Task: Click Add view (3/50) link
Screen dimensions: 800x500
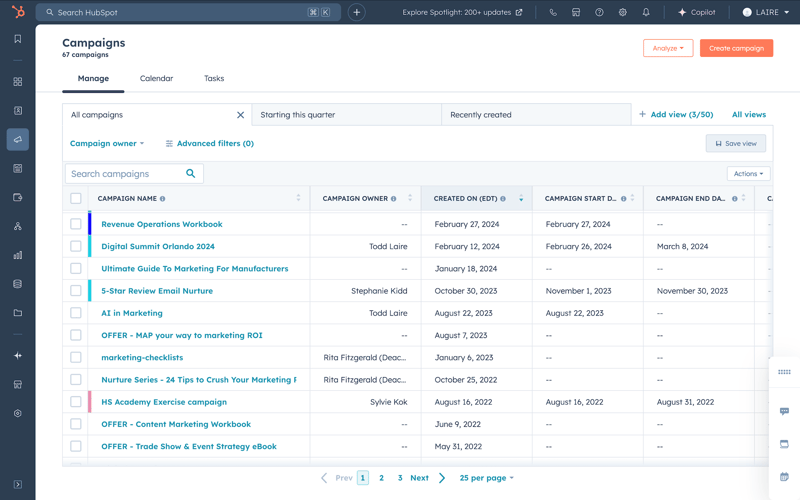Action: tap(676, 115)
